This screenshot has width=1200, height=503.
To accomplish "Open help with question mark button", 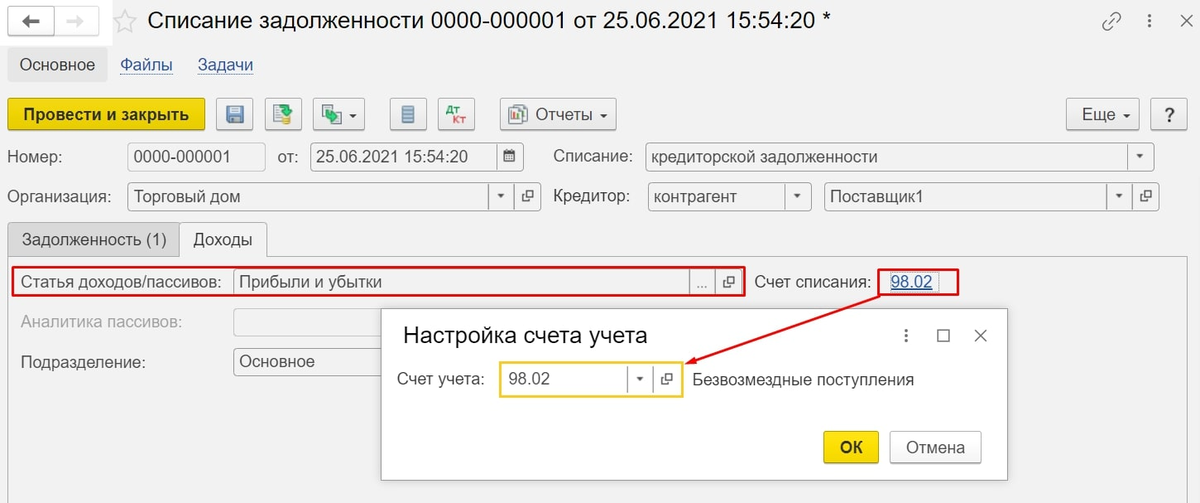I will click(1169, 114).
